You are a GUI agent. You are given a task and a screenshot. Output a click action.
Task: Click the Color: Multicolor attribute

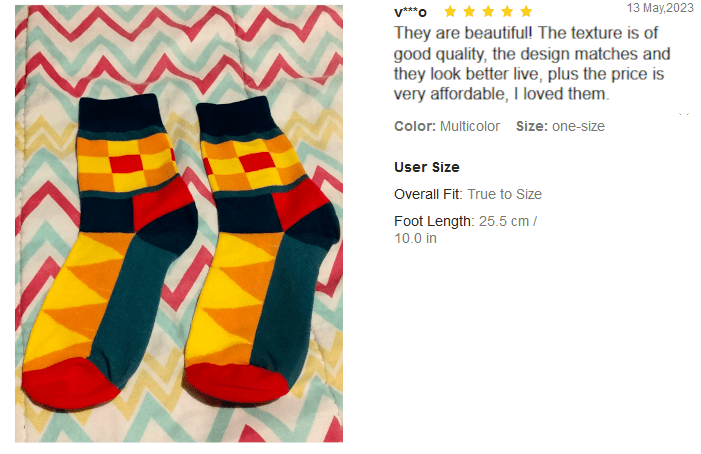(447, 127)
